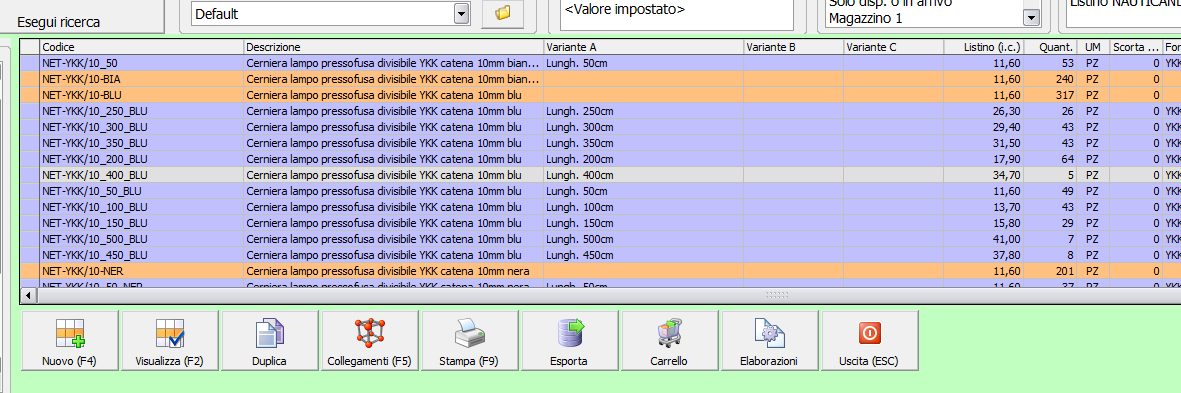This screenshot has width=1181, height=393.
Task: Click Lungh. 250cm variant cell
Action: 643,111
